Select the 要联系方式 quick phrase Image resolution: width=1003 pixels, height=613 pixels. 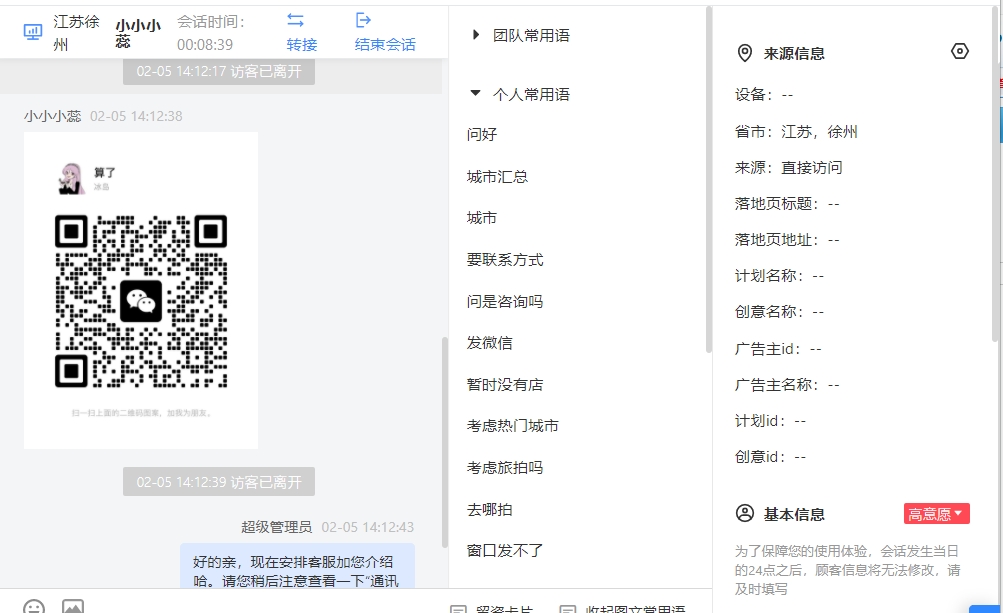[x=505, y=260]
